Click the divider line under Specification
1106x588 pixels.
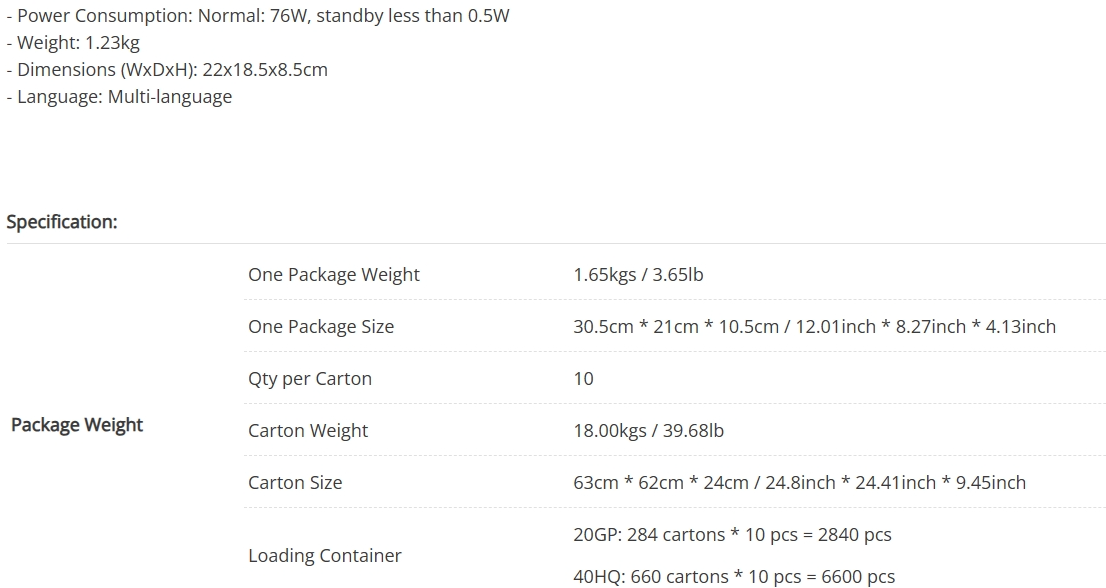556,243
